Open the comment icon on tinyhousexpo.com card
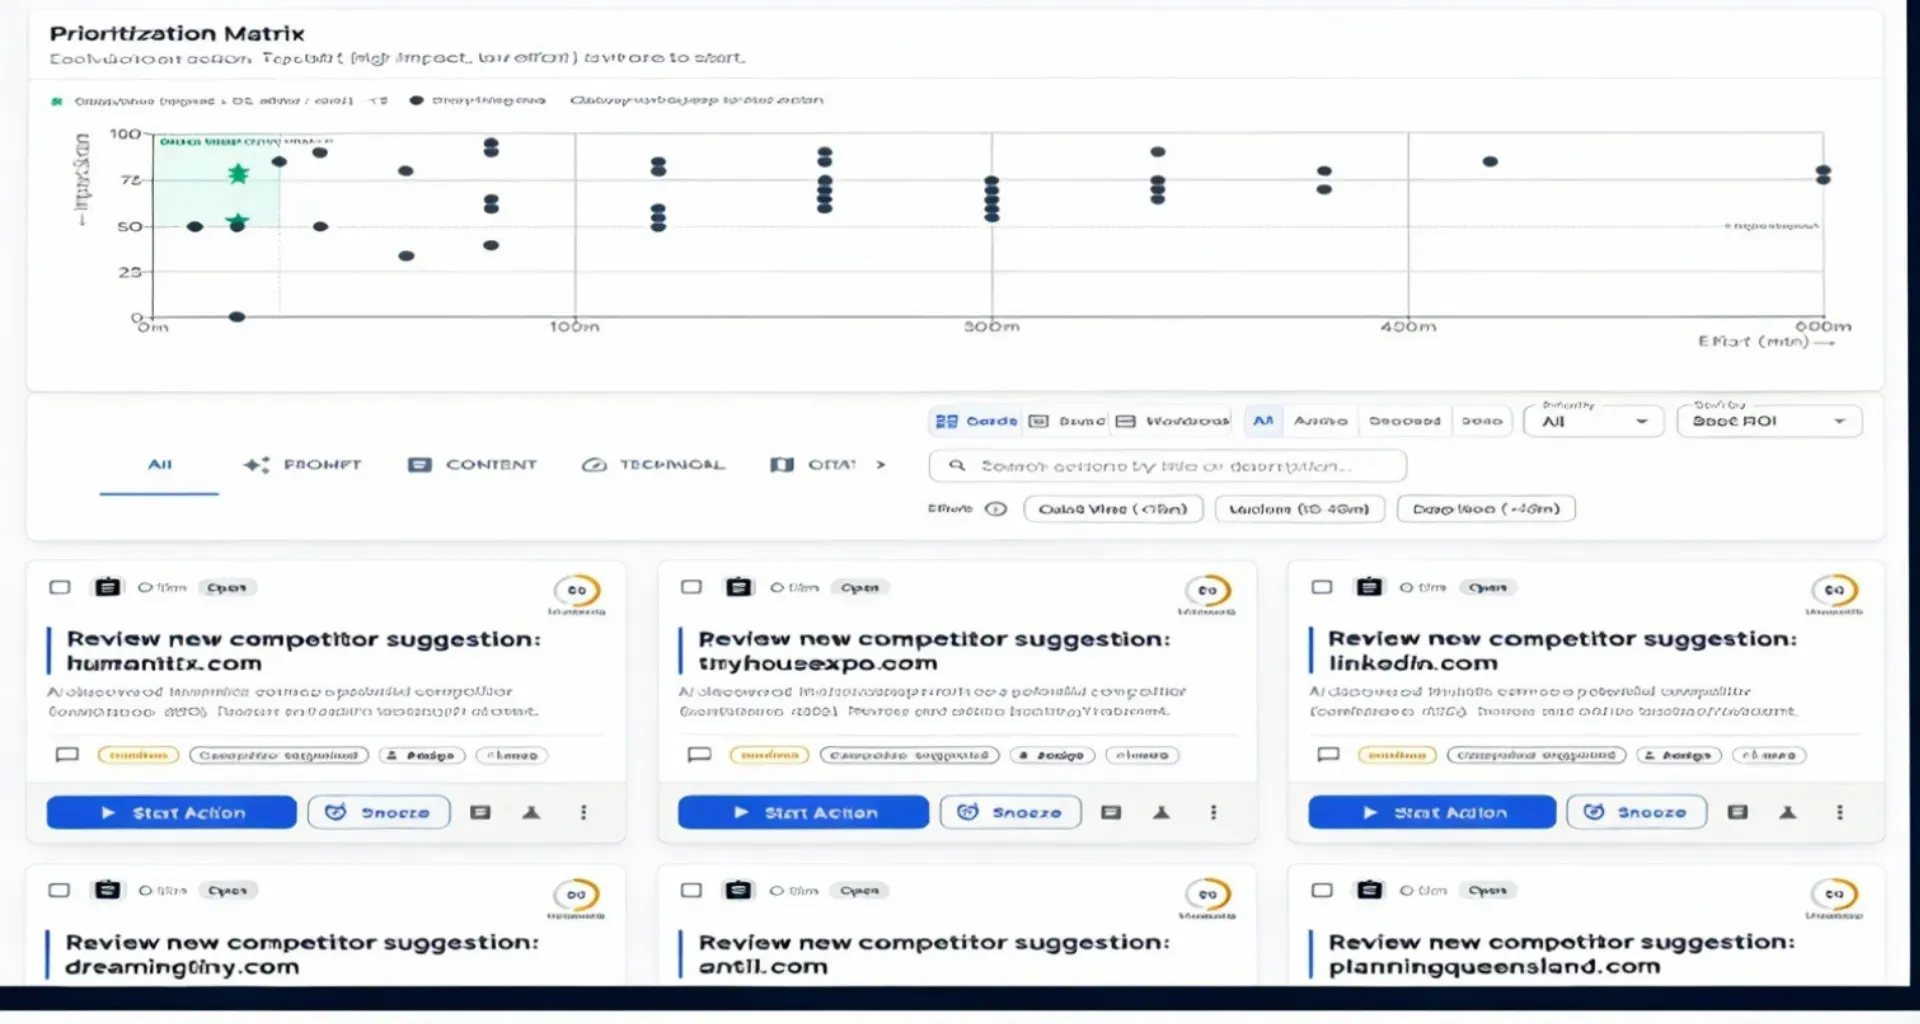The image size is (1920, 1024). 699,755
